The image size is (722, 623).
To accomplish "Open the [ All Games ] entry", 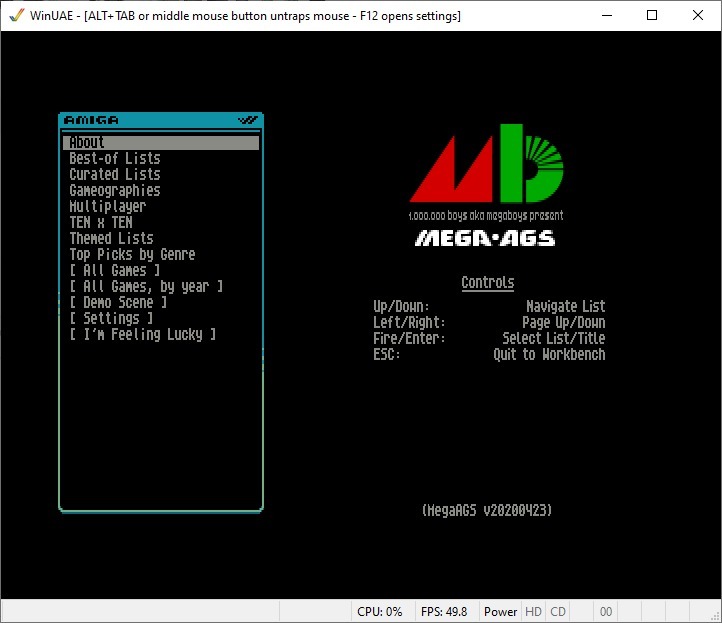I will pyautogui.click(x=115, y=270).
